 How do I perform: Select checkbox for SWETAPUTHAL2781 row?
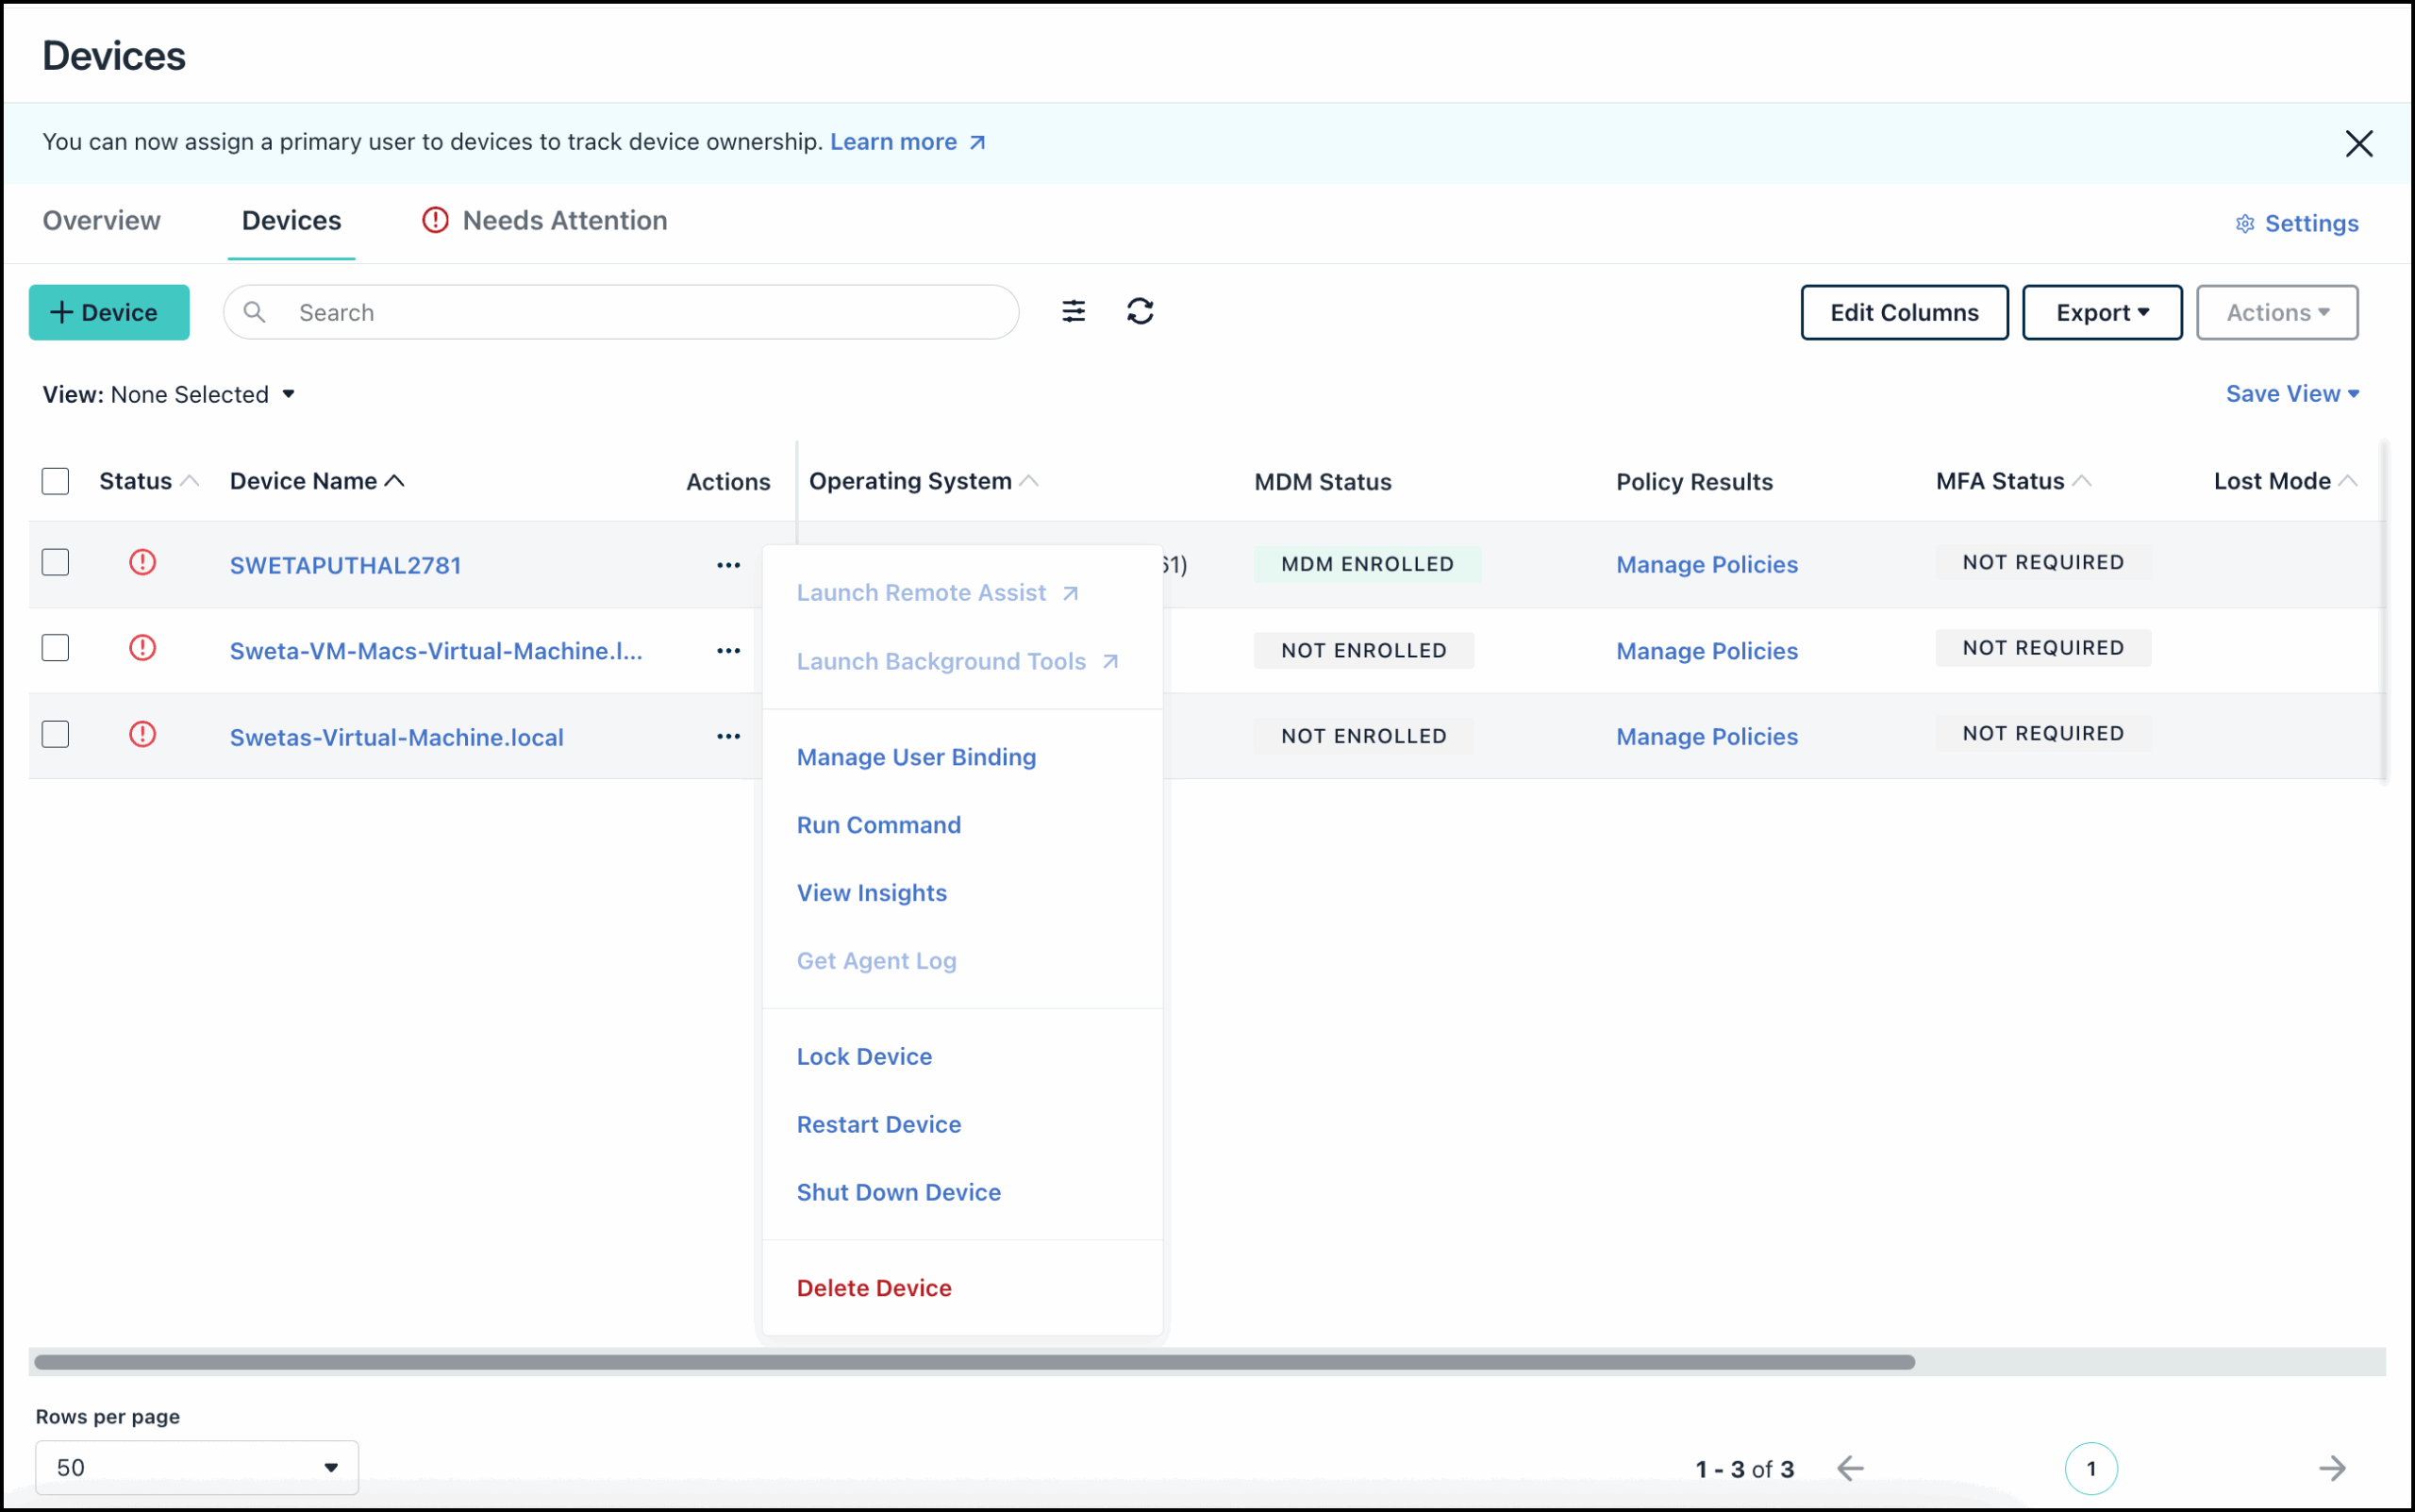(56, 562)
